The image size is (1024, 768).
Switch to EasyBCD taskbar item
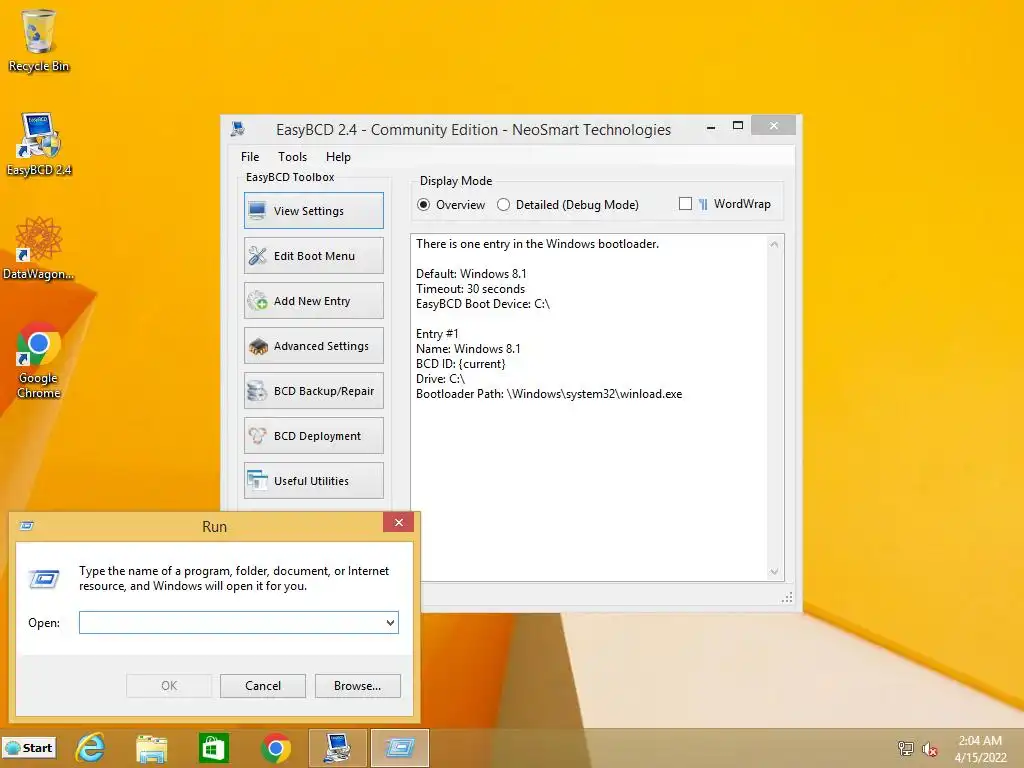pyautogui.click(x=337, y=748)
